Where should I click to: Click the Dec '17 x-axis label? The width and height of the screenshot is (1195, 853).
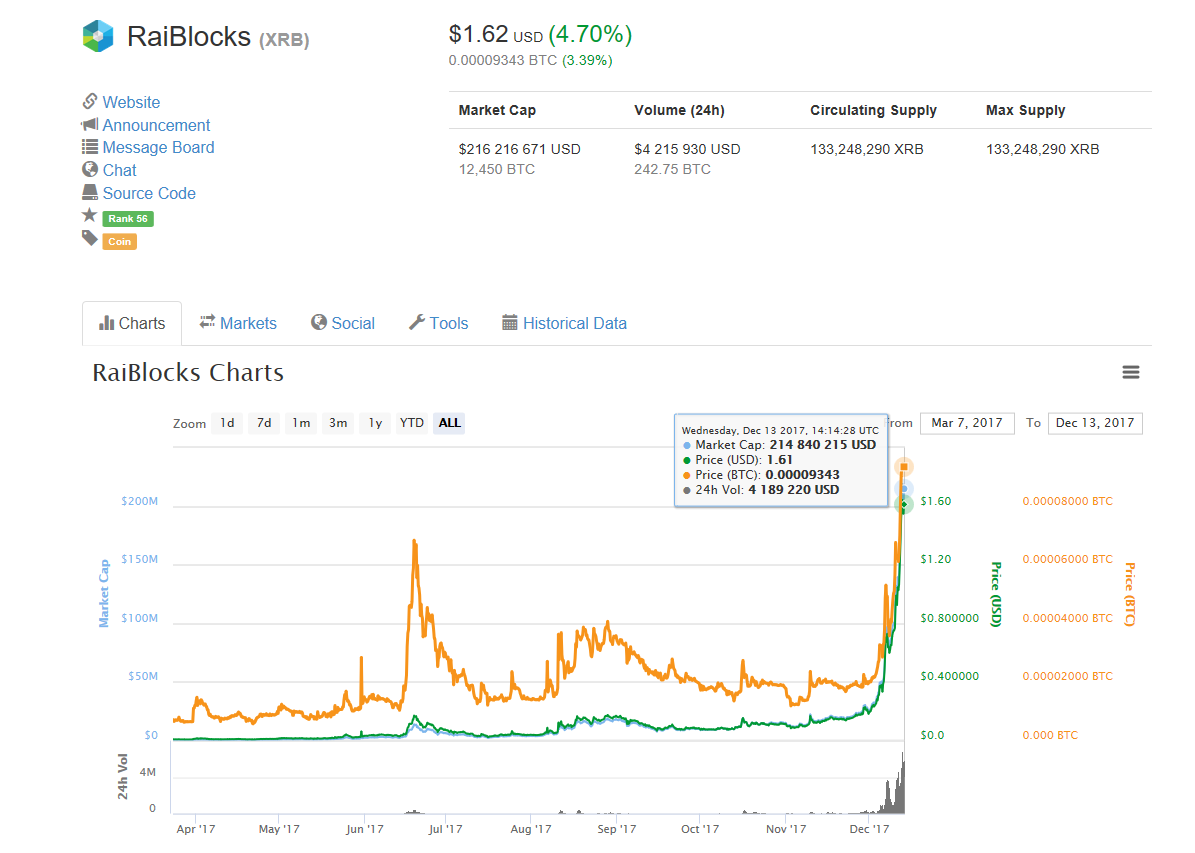click(870, 829)
